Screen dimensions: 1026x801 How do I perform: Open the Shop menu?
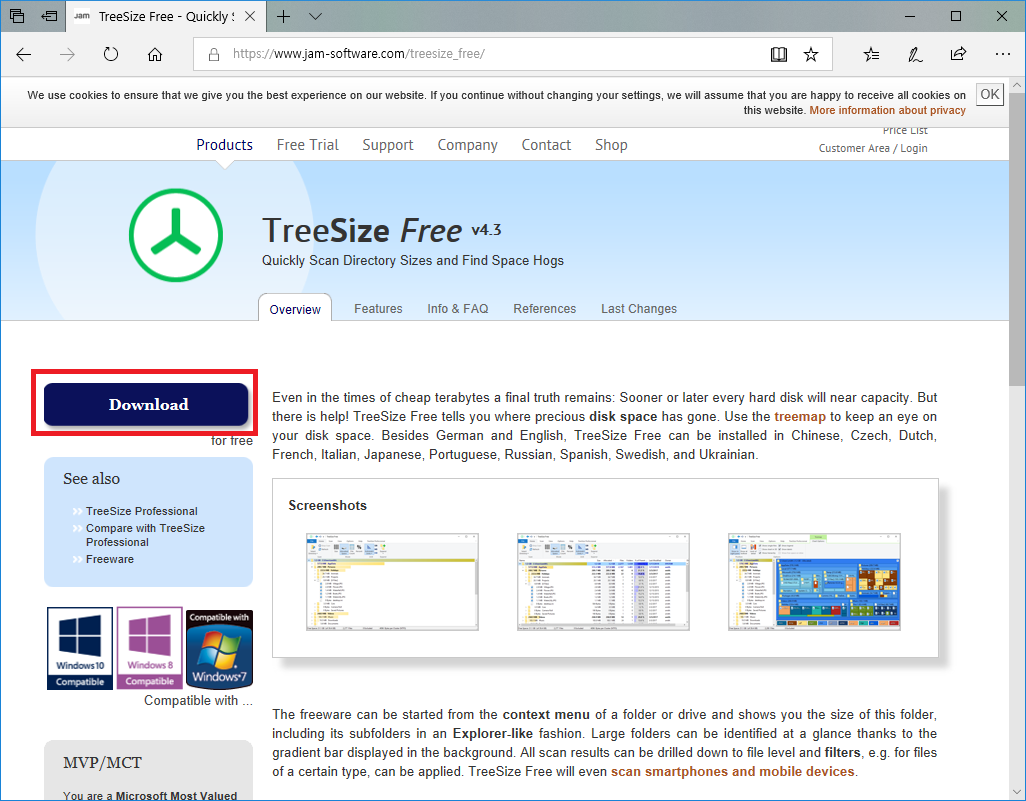point(611,145)
